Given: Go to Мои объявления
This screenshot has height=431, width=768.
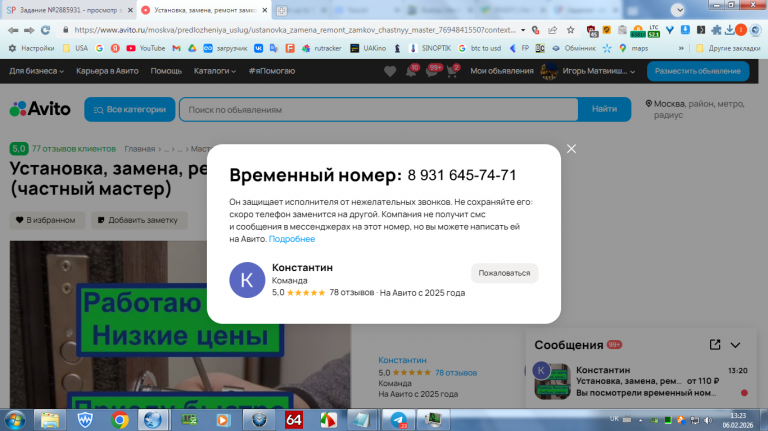Looking at the screenshot, I should pyautogui.click(x=502, y=71).
